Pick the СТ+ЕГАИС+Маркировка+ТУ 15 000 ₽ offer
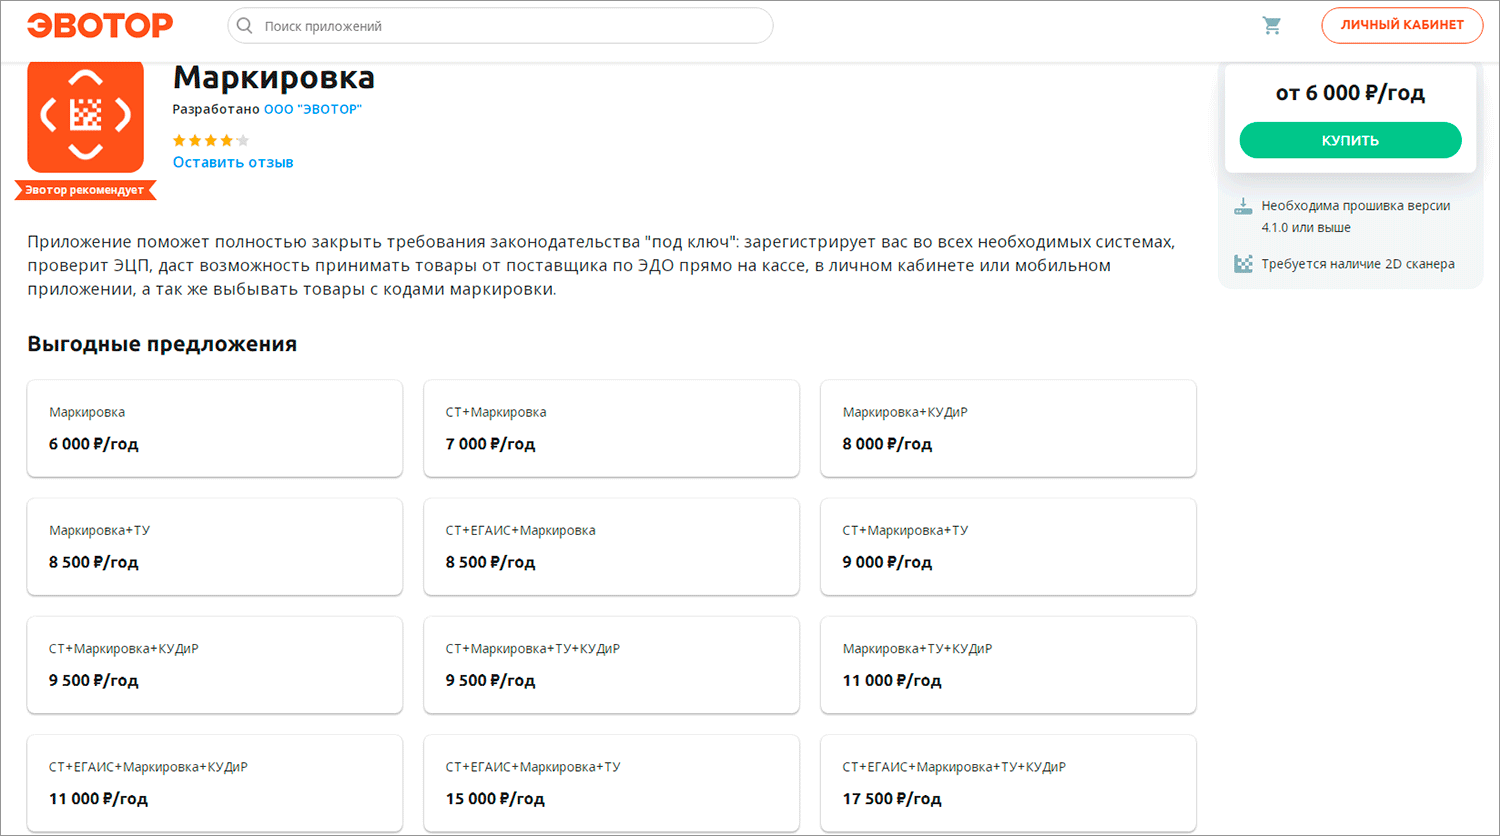The width and height of the screenshot is (1500, 836). tap(612, 783)
